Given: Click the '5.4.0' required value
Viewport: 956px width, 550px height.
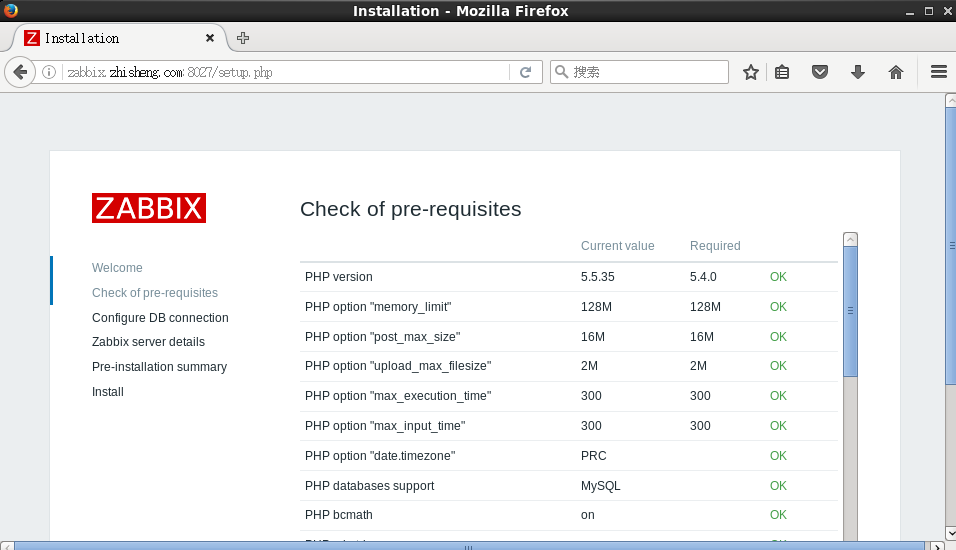Looking at the screenshot, I should tap(703, 277).
